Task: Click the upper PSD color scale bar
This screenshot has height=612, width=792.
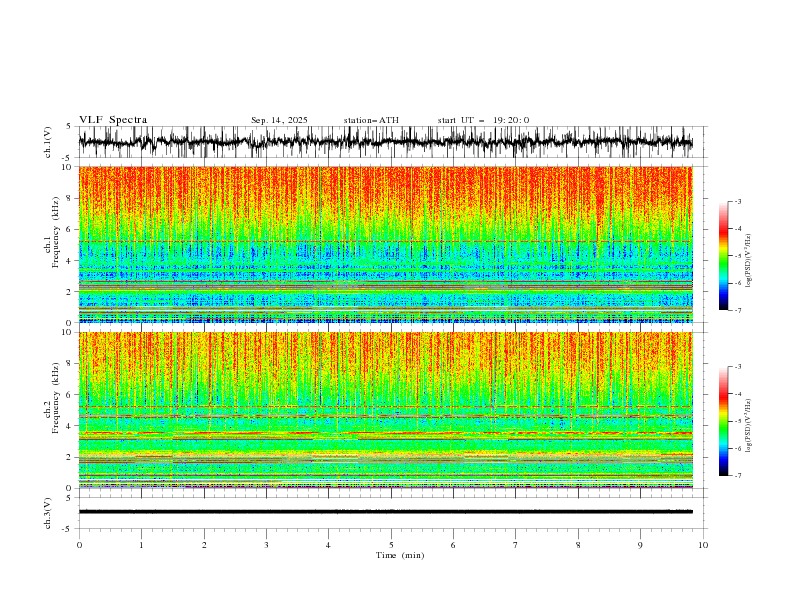Action: (x=723, y=256)
